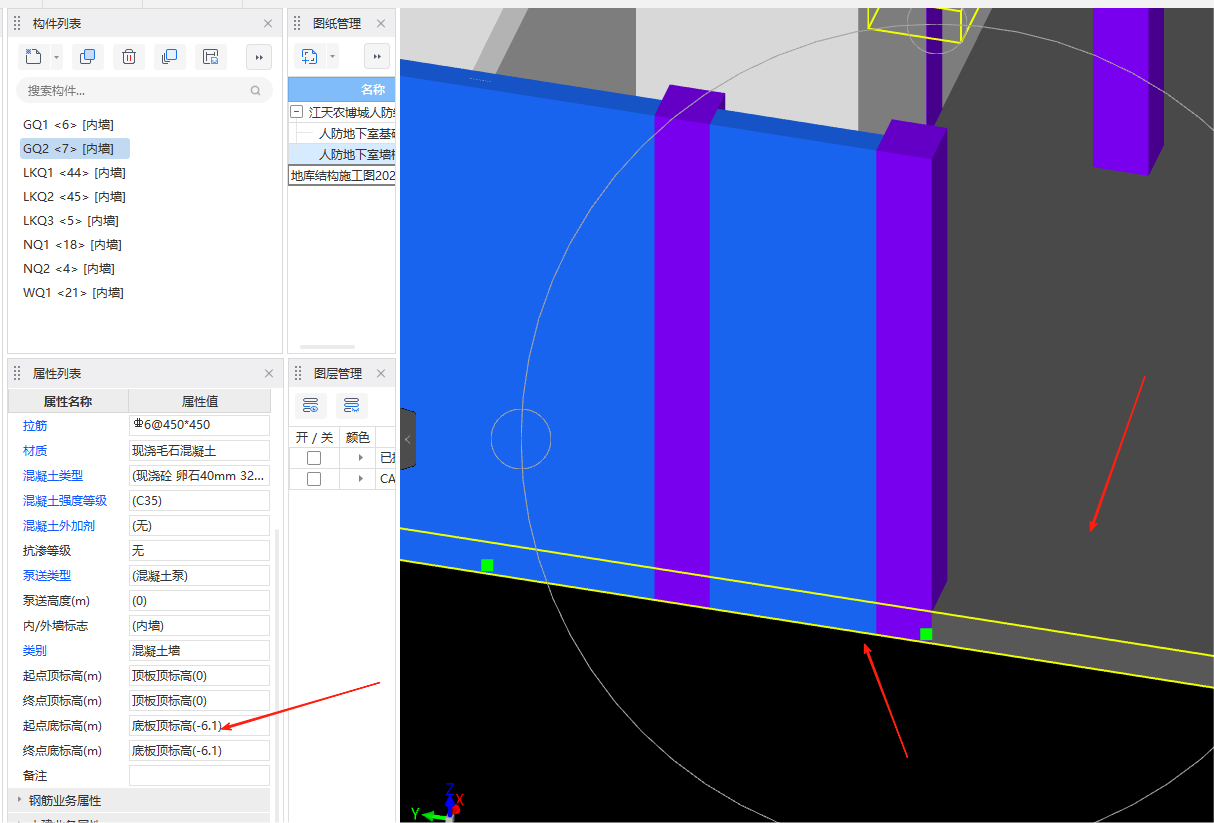
Task: Click the second layer management toolbar icon
Action: [351, 406]
